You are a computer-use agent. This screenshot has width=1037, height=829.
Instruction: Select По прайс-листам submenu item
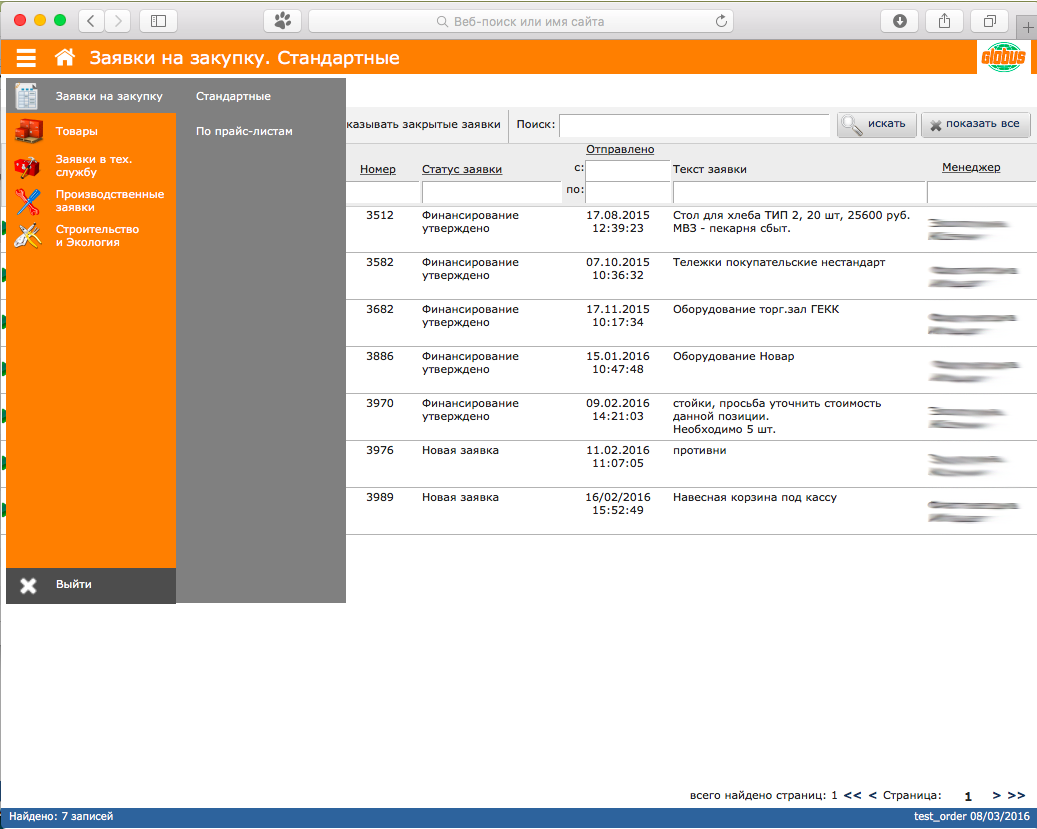point(244,131)
